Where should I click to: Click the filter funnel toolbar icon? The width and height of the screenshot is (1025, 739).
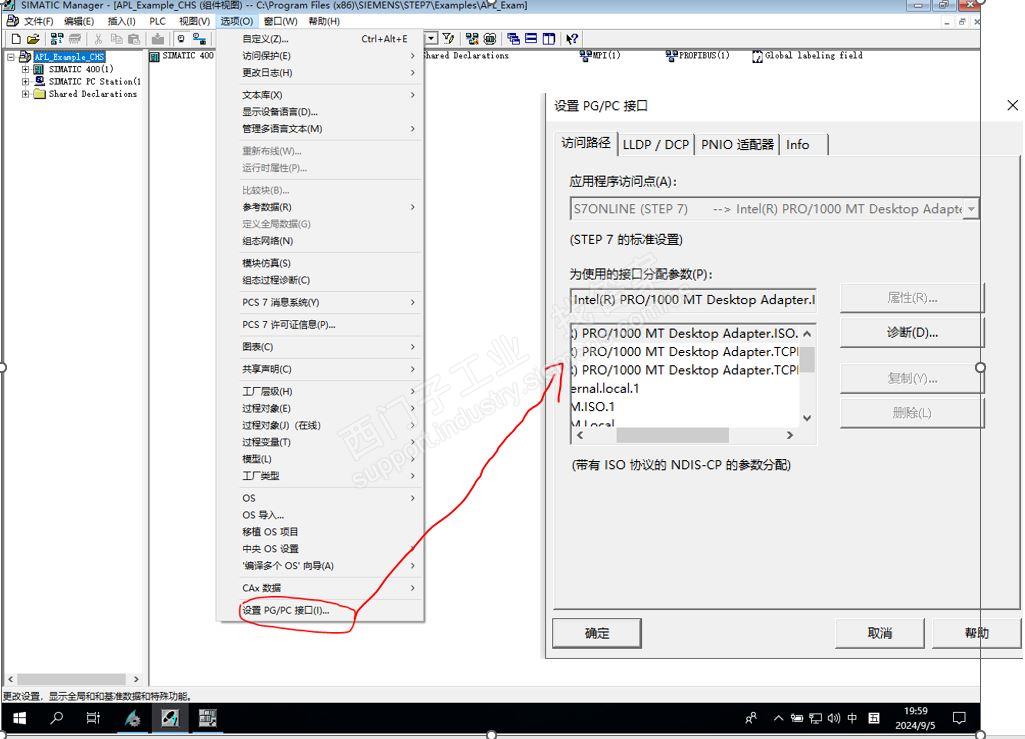(448, 39)
